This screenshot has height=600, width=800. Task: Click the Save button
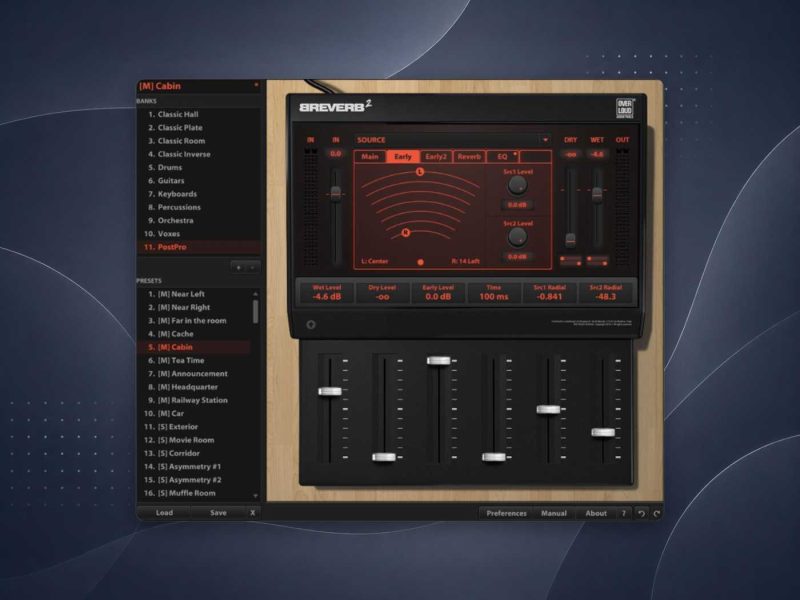218,513
